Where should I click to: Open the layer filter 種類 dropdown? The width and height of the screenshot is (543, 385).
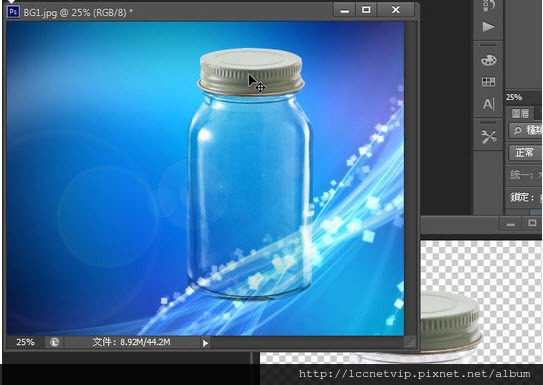(526, 130)
